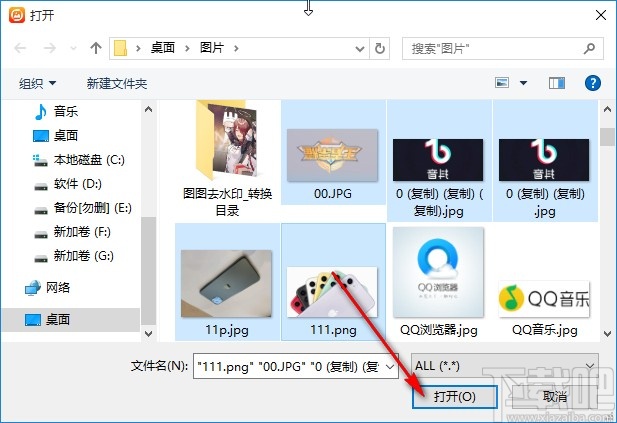
Task: Click the 打开(O) button
Action: 454,397
